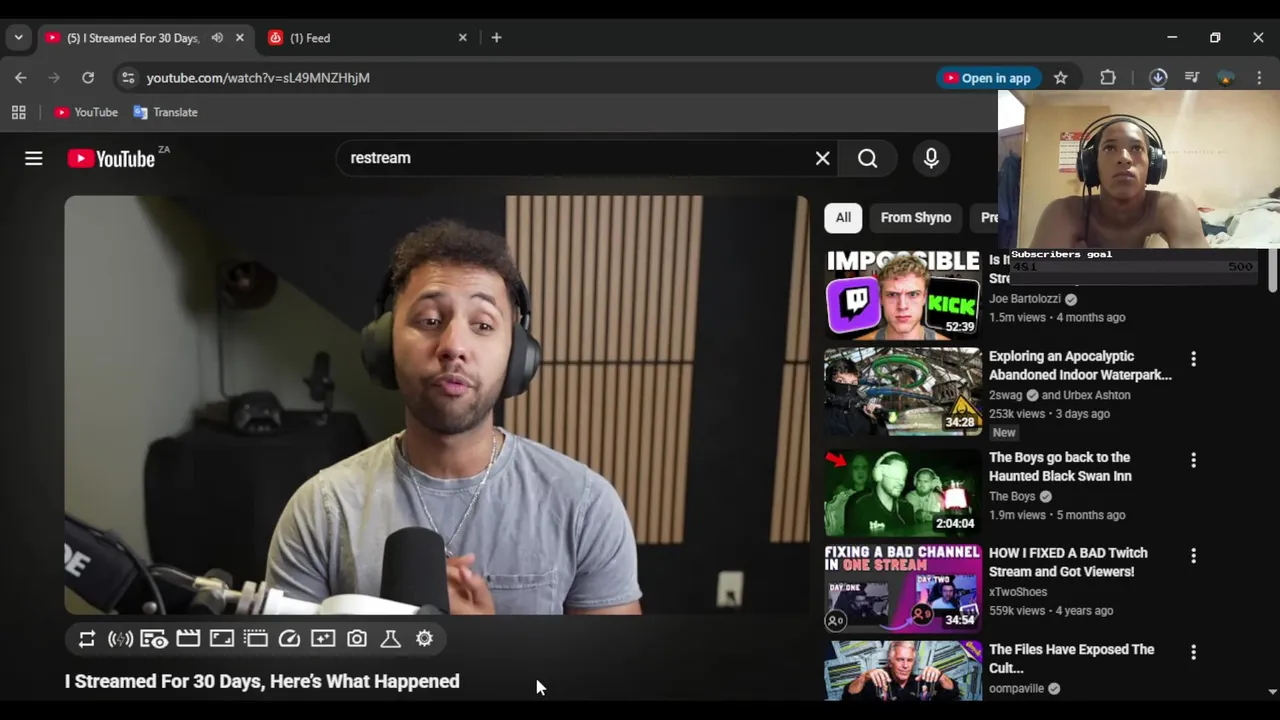Click the volume boost lightning icon
The height and width of the screenshot is (720, 1280).
pyautogui.click(x=120, y=639)
